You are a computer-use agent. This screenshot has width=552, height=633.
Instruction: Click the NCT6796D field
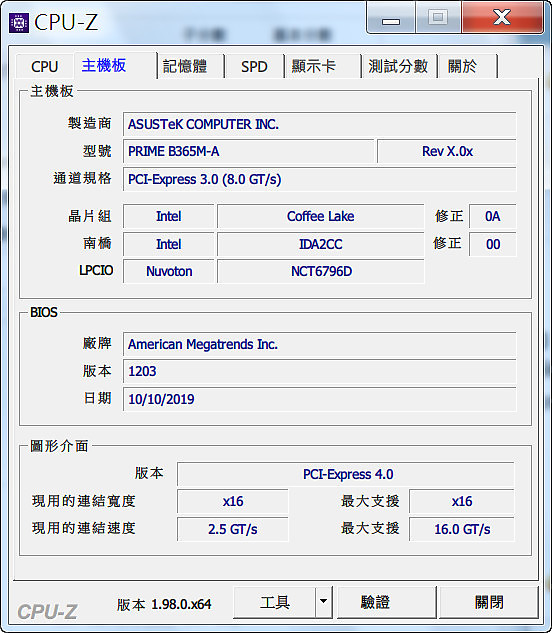[321, 271]
